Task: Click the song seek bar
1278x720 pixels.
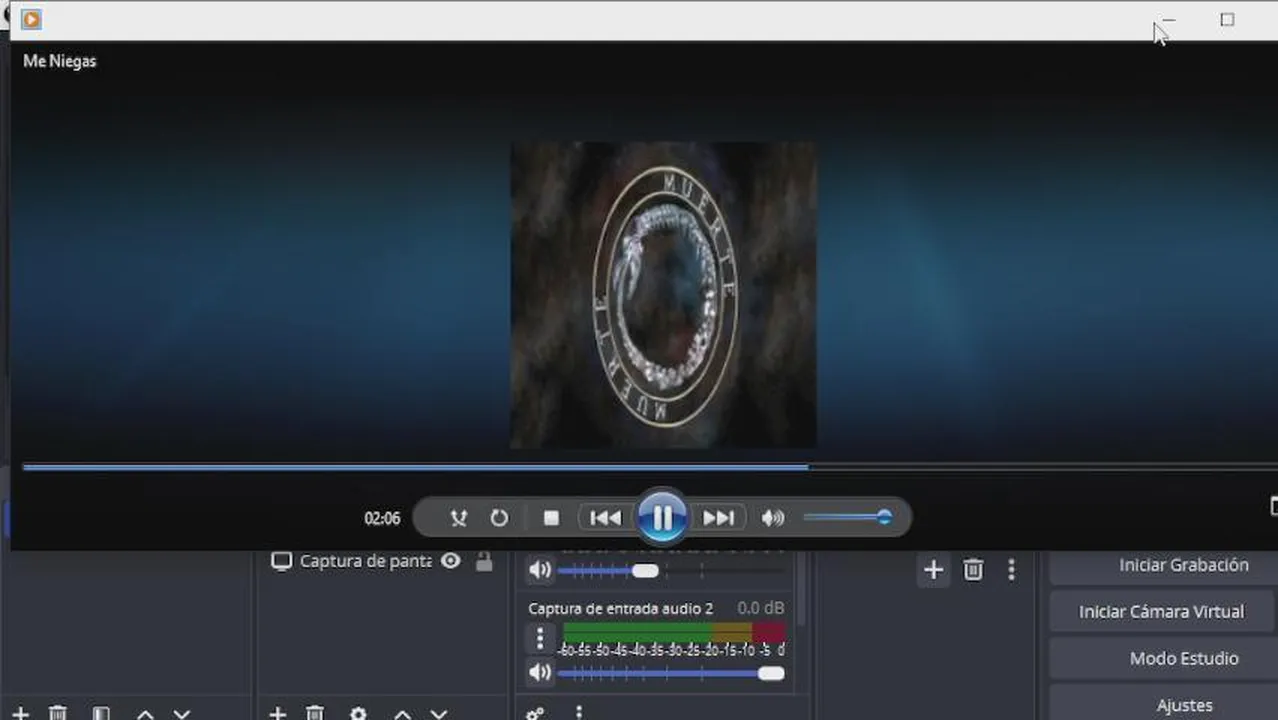Action: (x=648, y=467)
